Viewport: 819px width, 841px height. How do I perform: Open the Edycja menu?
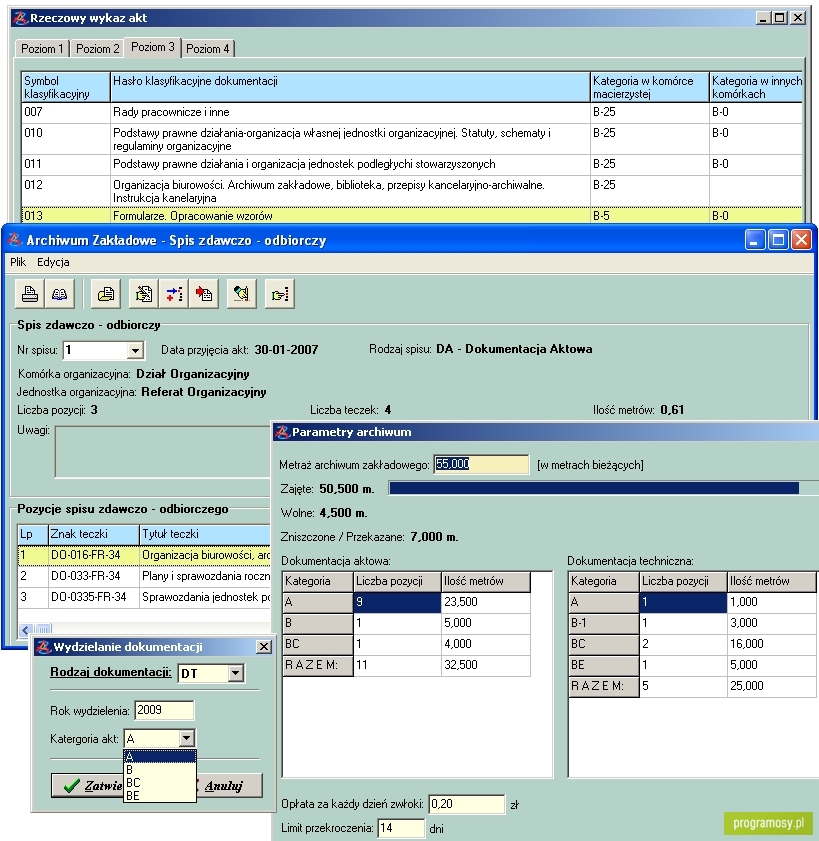(x=53, y=262)
